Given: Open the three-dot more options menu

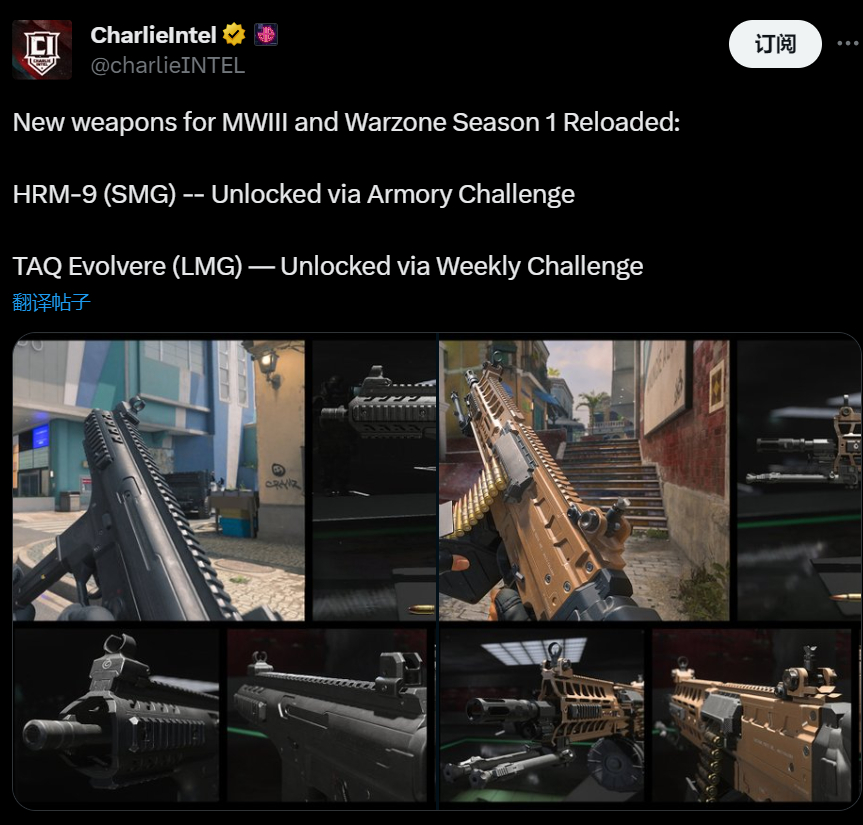Looking at the screenshot, I should (x=848, y=43).
